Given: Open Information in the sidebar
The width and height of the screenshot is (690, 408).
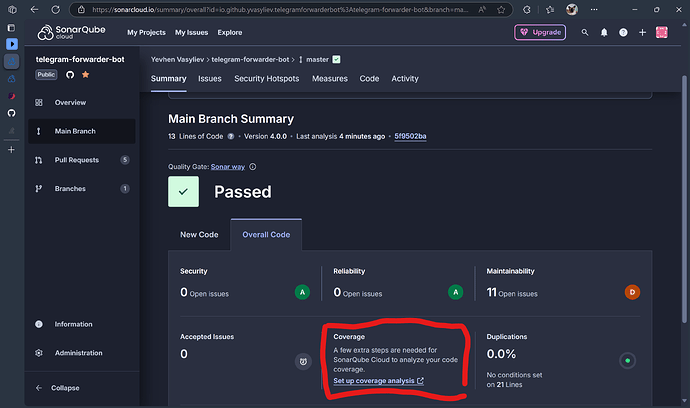Looking at the screenshot, I should pyautogui.click(x=82, y=324).
